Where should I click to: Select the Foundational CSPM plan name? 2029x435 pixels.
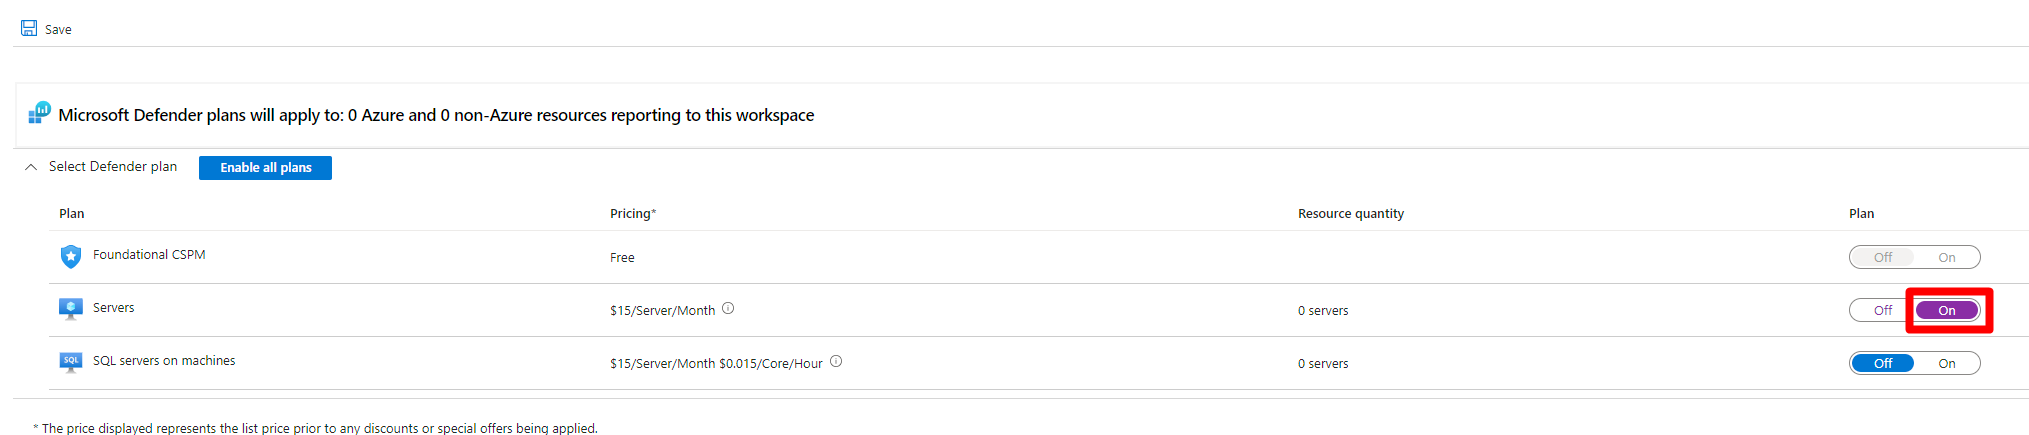[149, 254]
